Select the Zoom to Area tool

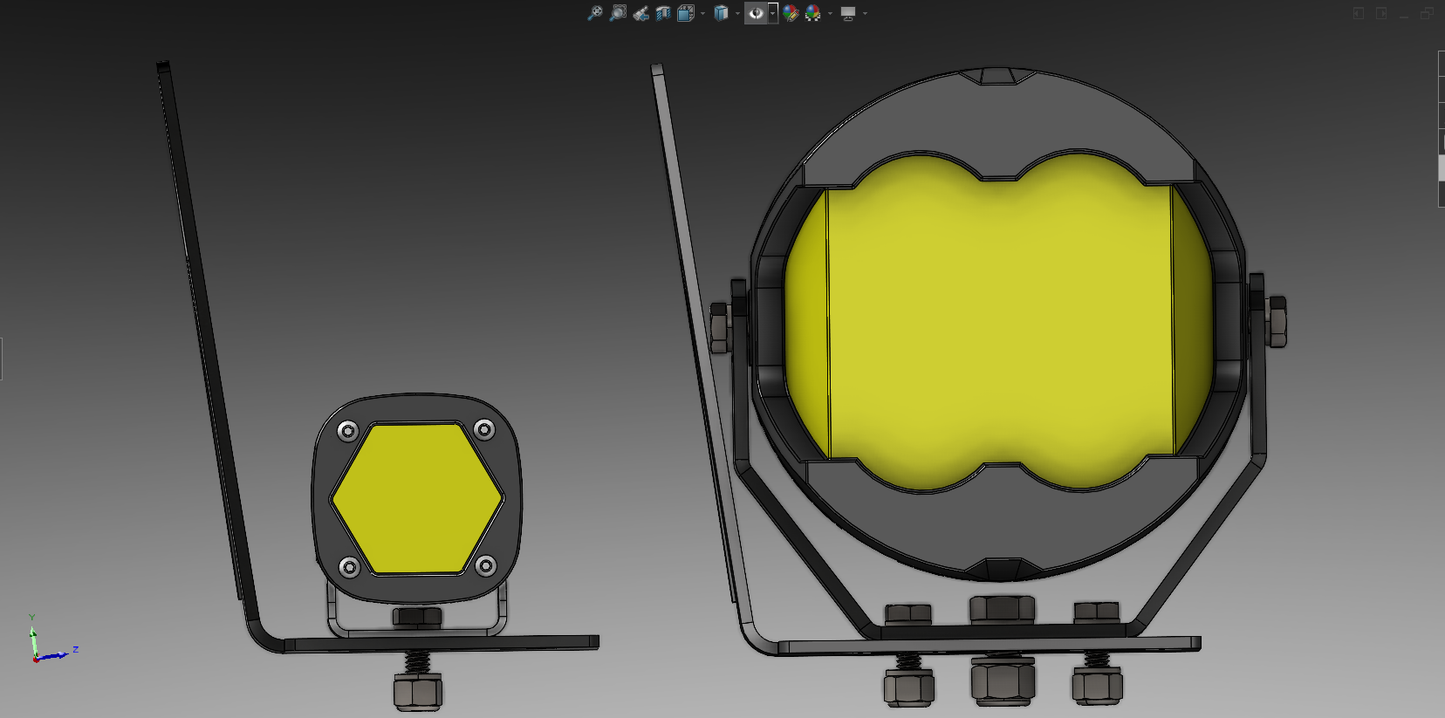pos(618,13)
